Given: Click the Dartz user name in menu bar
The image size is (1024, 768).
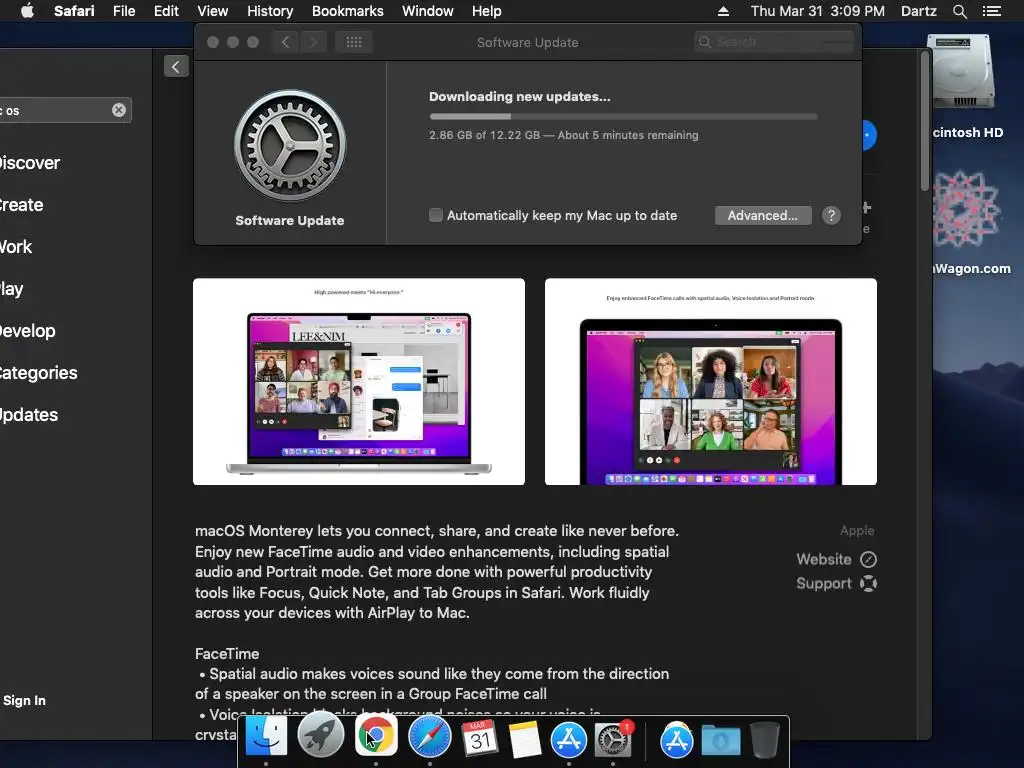Looking at the screenshot, I should pyautogui.click(x=918, y=11).
